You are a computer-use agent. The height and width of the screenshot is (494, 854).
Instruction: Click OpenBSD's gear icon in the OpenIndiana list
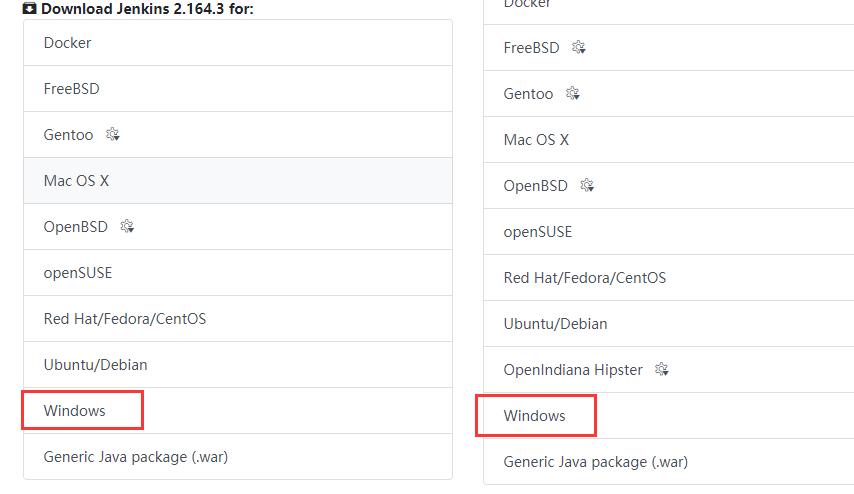click(x=587, y=185)
